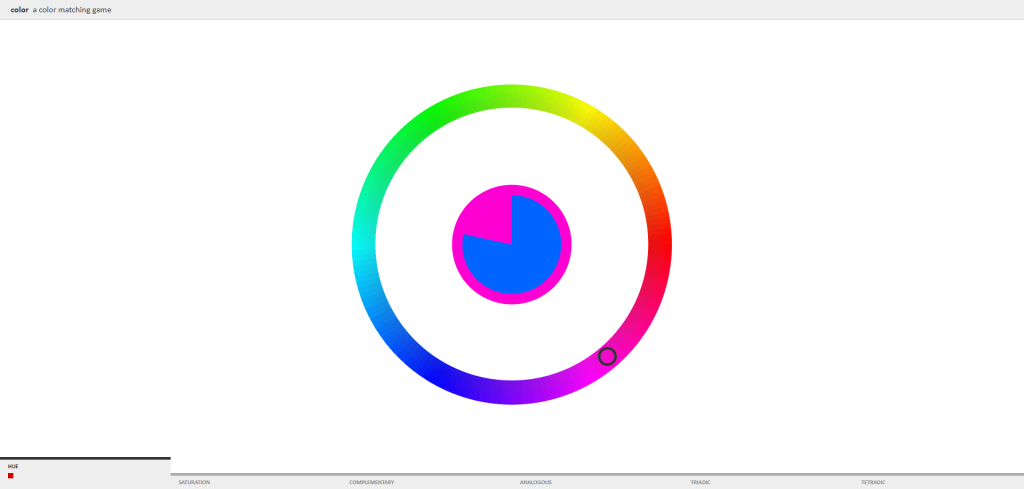Pick cyan on the color wheel
The height and width of the screenshot is (489, 1024).
(364, 244)
